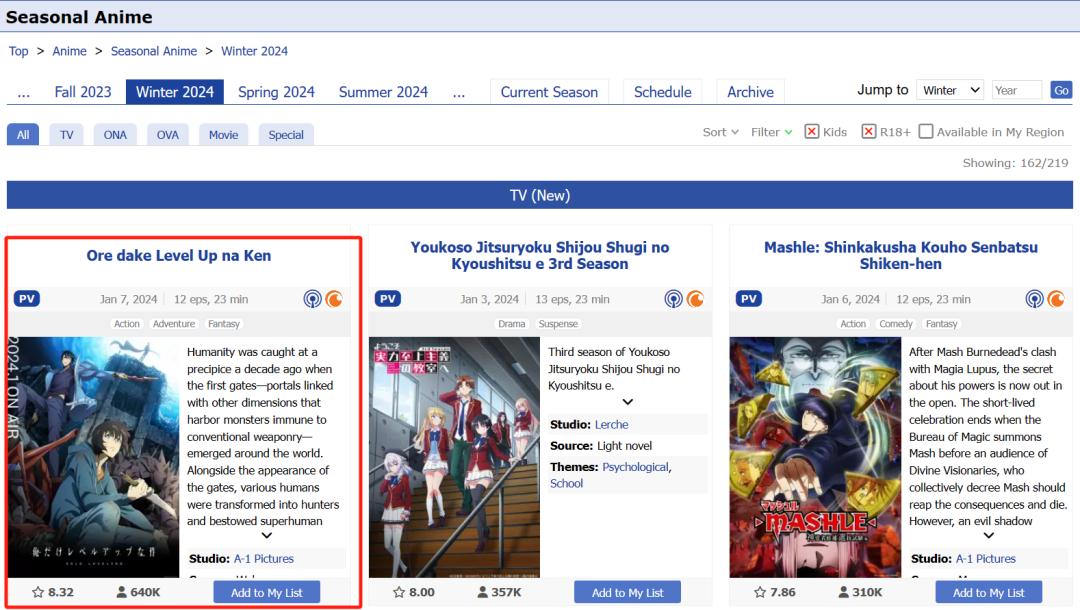Filter by TV type
Screen dimensions: 1080x610
point(66,135)
